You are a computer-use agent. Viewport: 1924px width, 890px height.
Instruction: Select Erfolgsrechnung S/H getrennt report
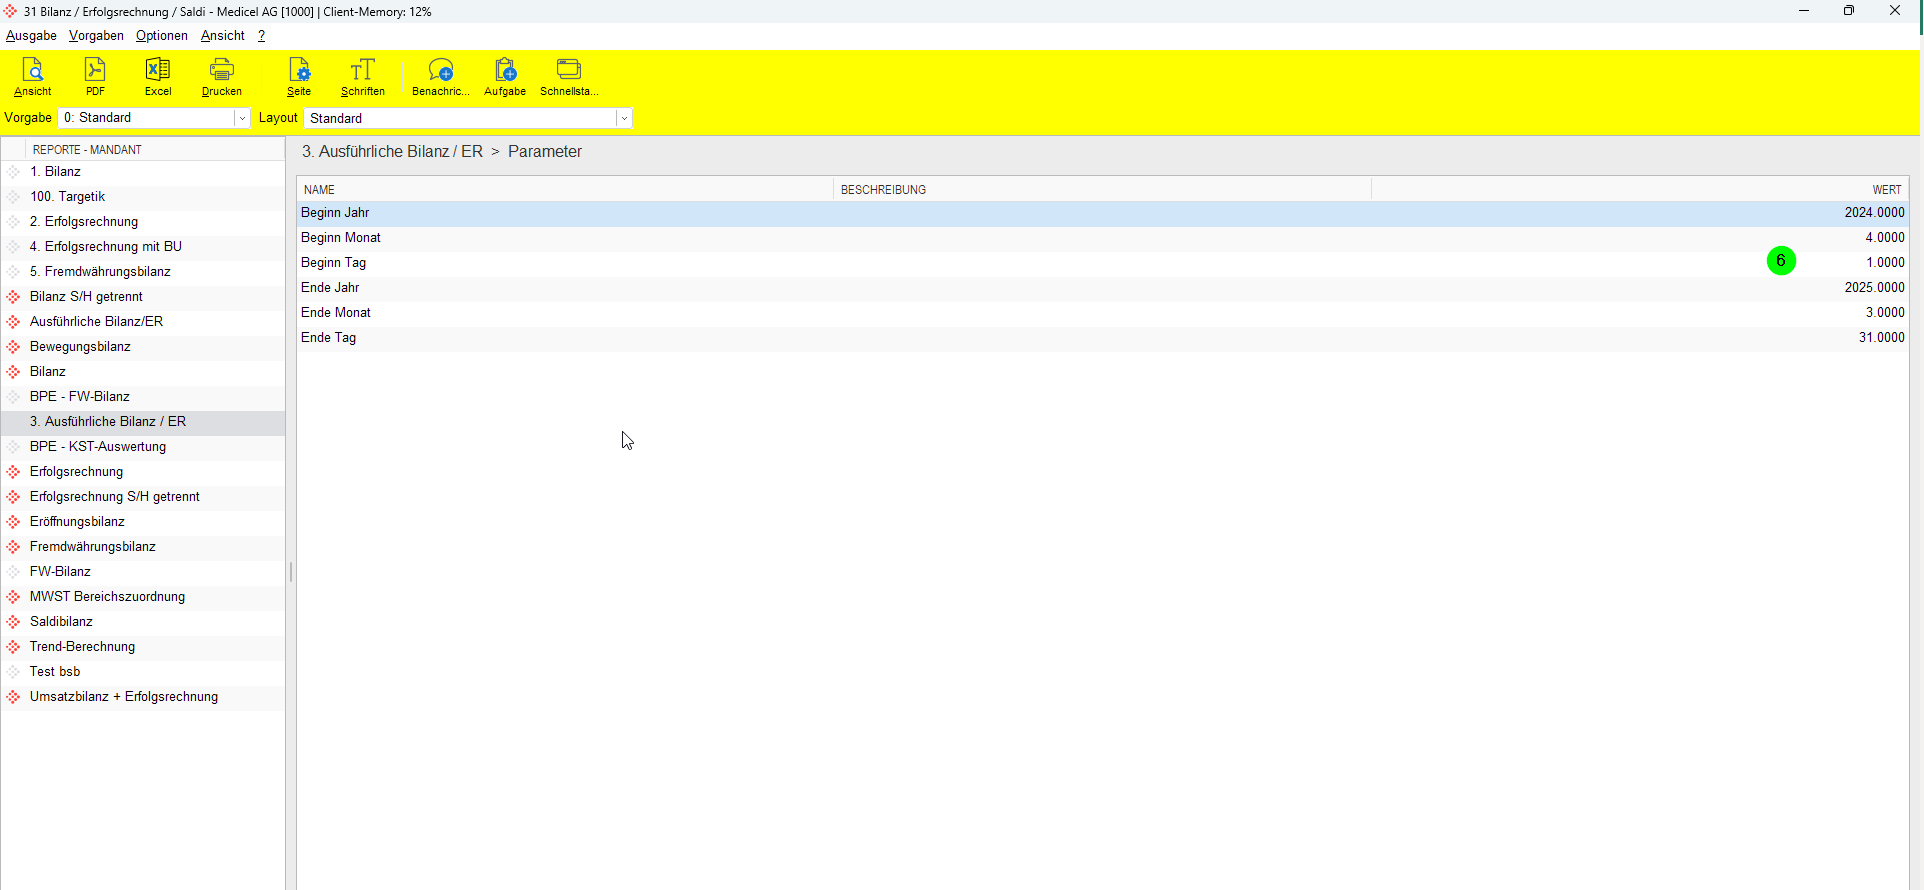point(143,497)
